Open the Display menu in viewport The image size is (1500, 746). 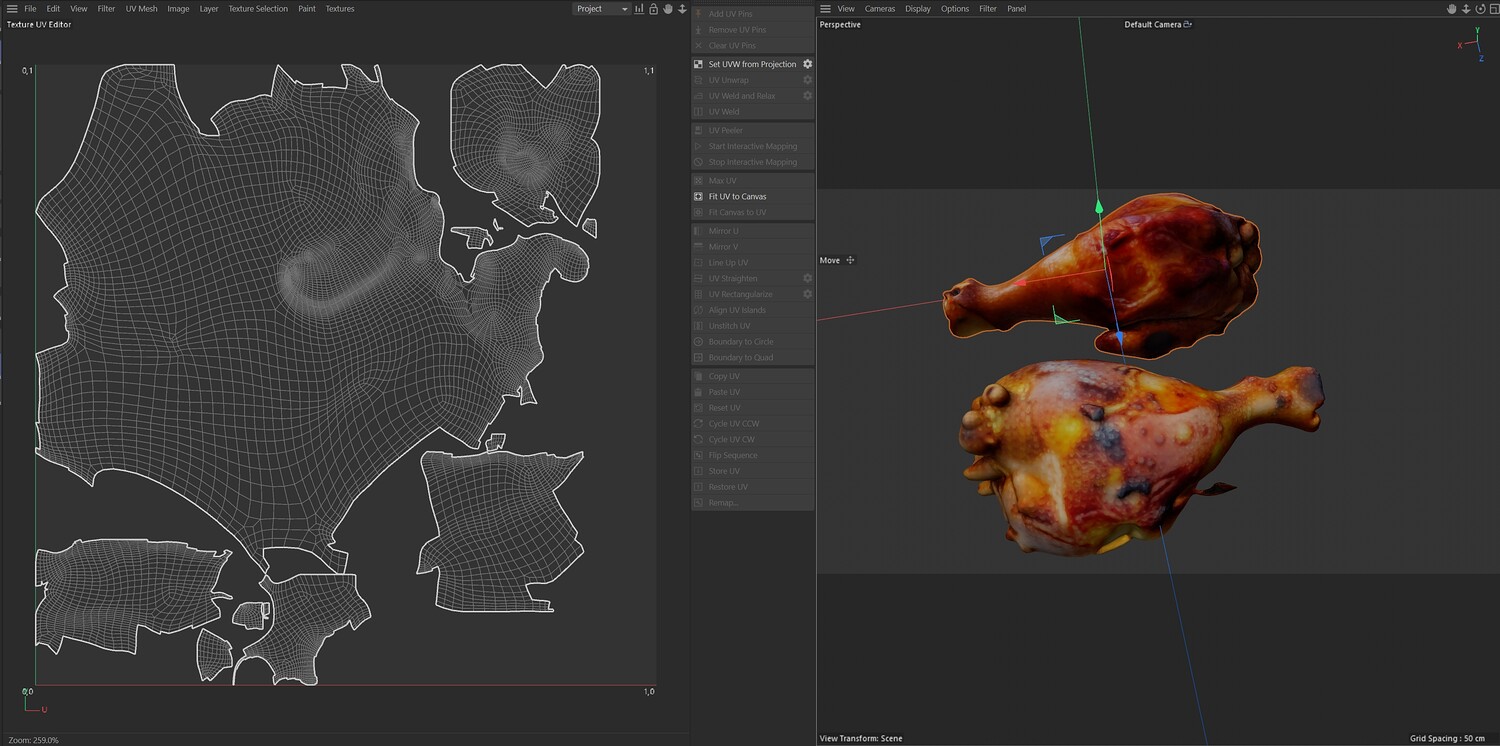(918, 9)
